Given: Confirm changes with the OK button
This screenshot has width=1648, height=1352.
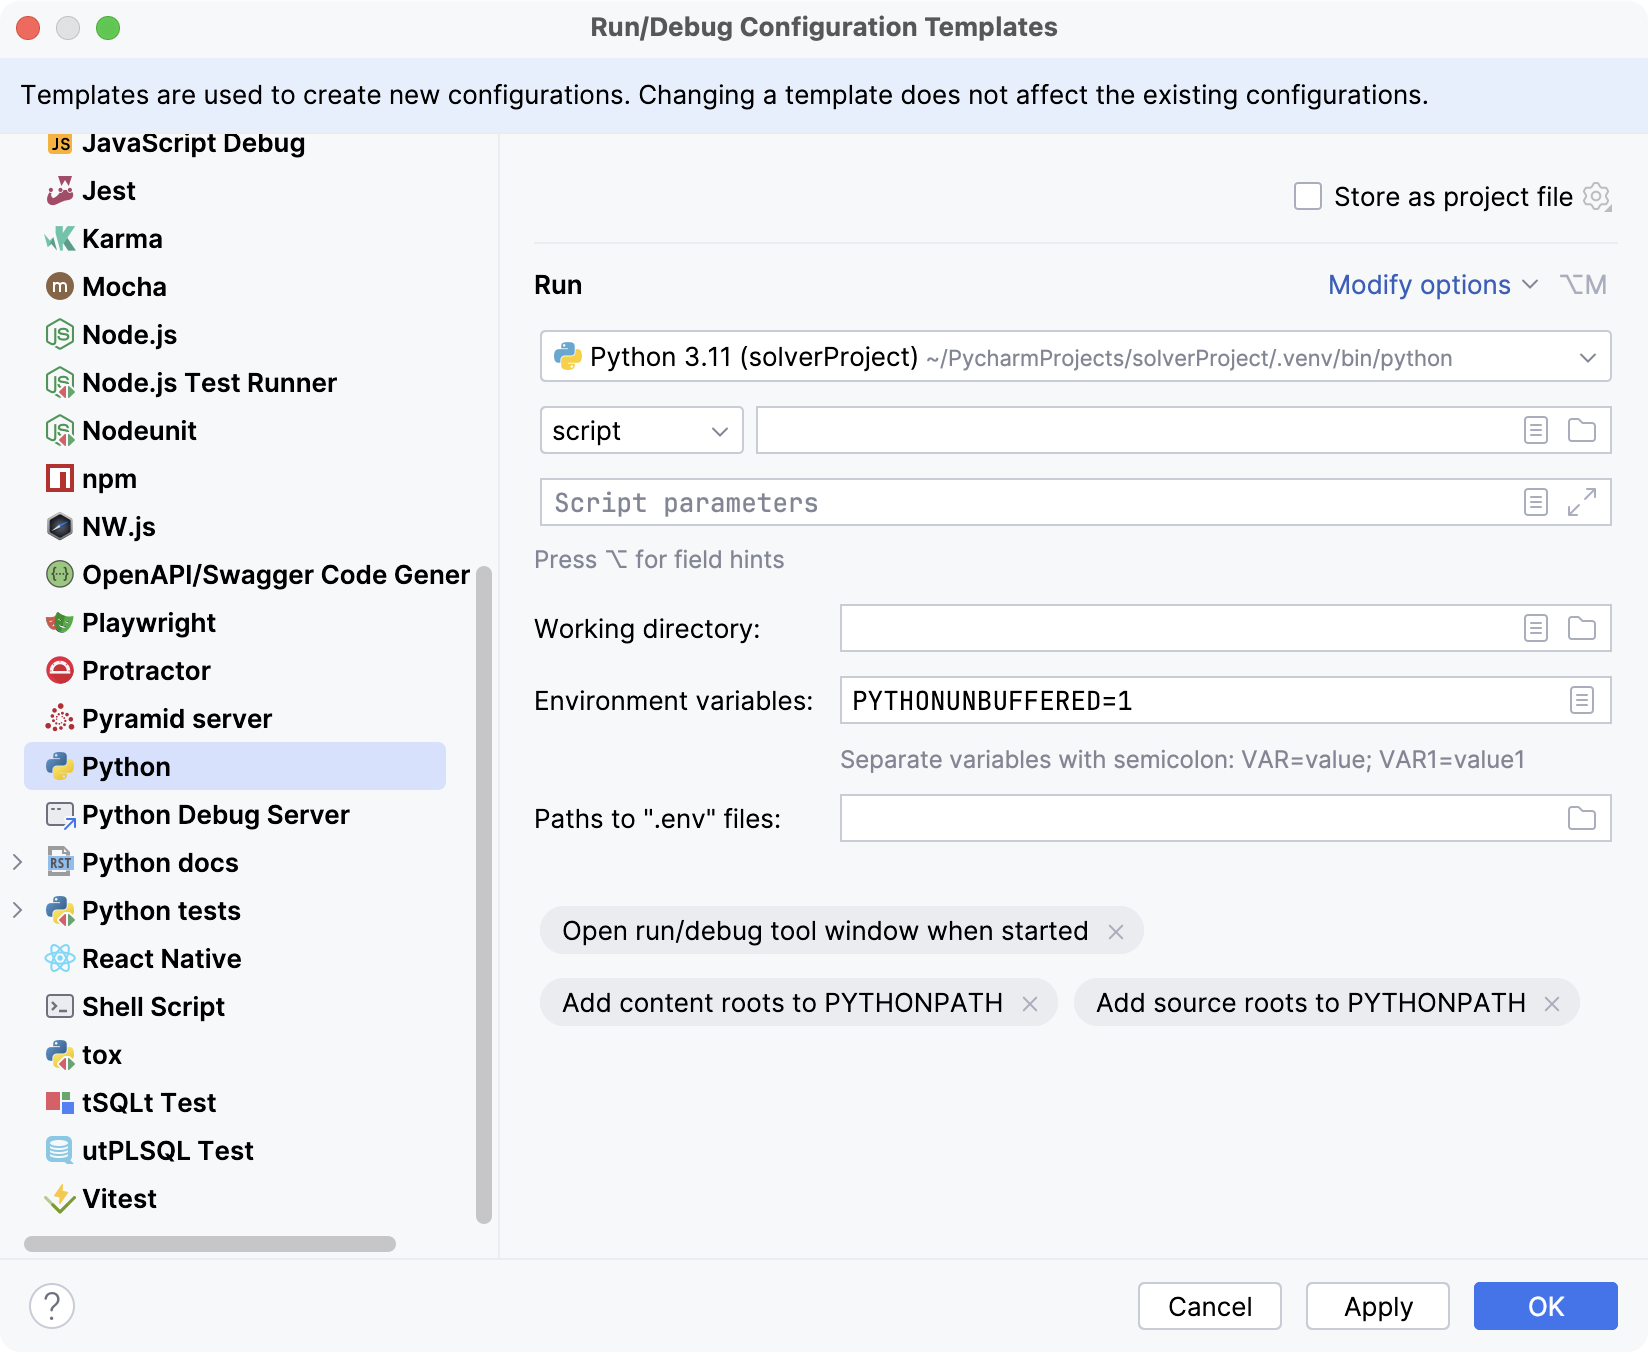Looking at the screenshot, I should [x=1545, y=1306].
